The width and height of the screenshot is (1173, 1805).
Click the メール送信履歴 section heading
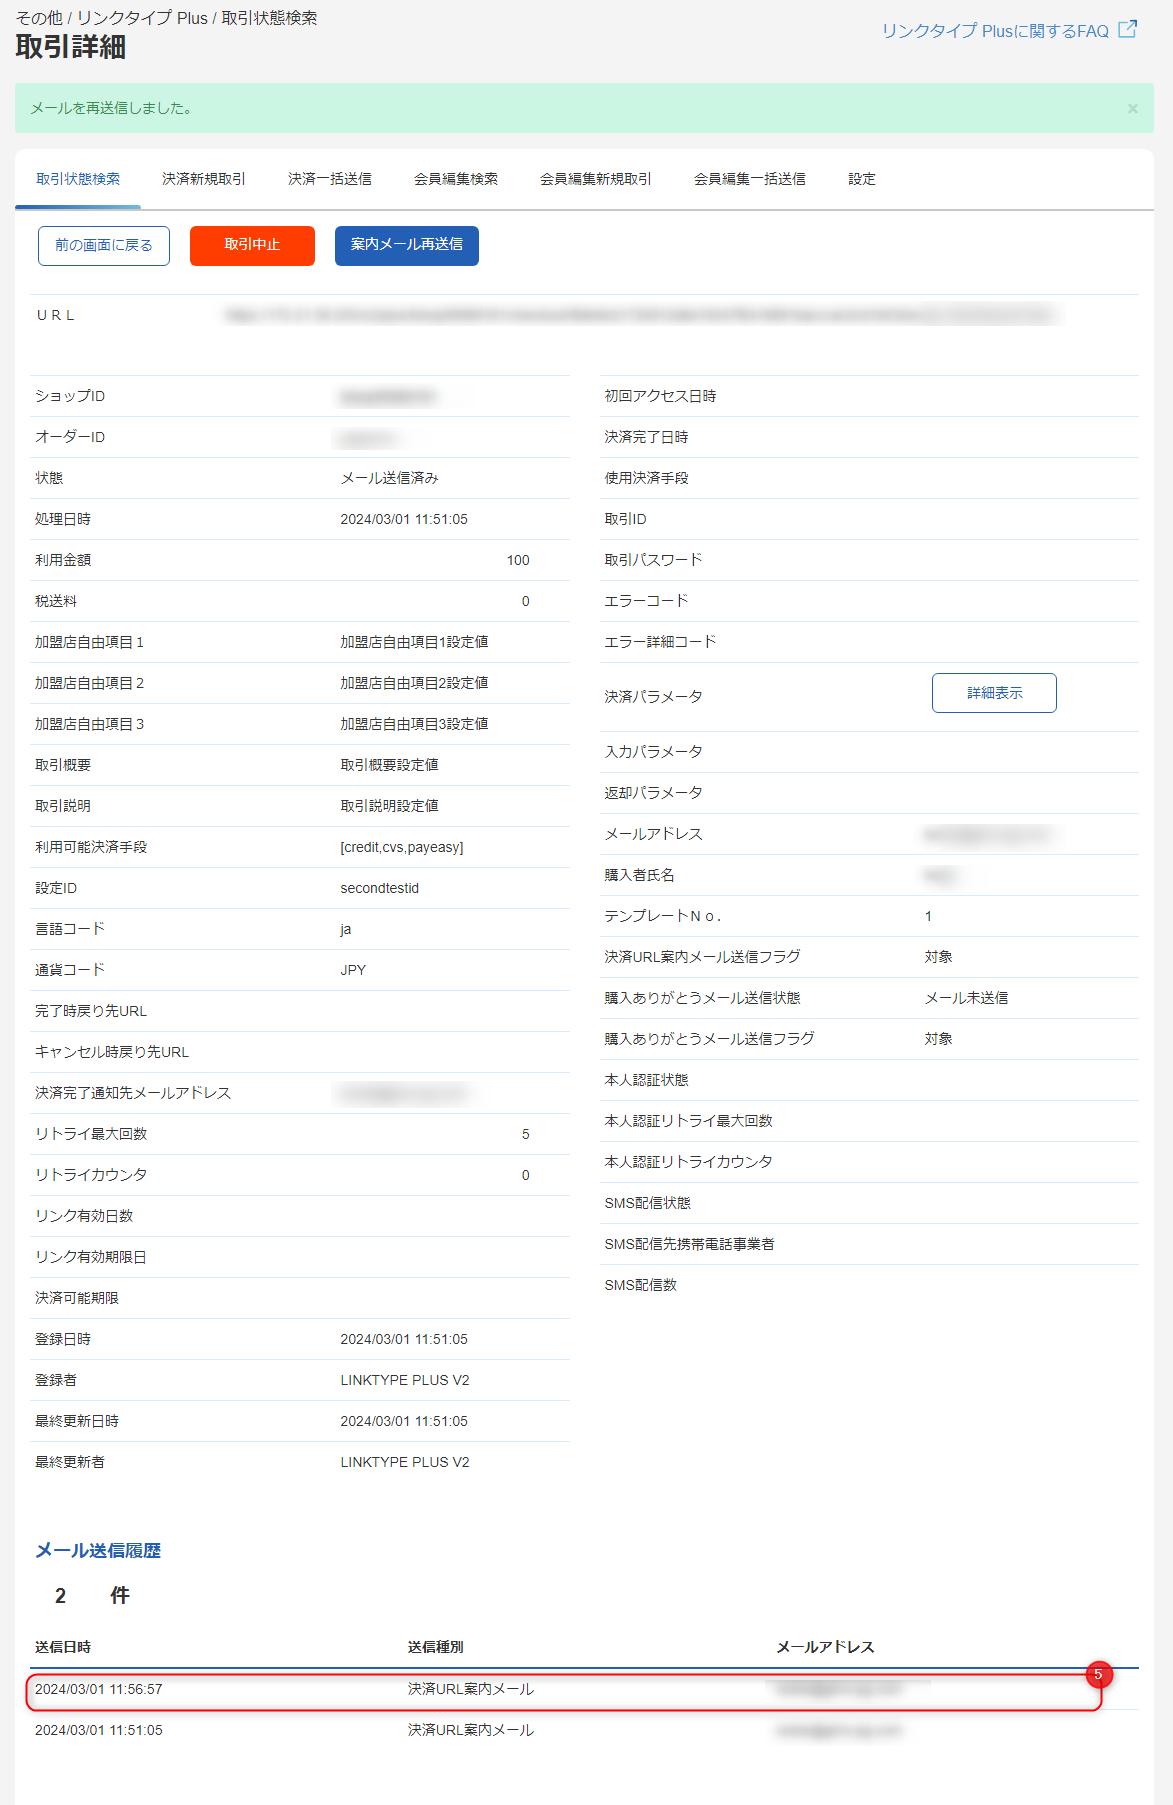click(x=98, y=1551)
